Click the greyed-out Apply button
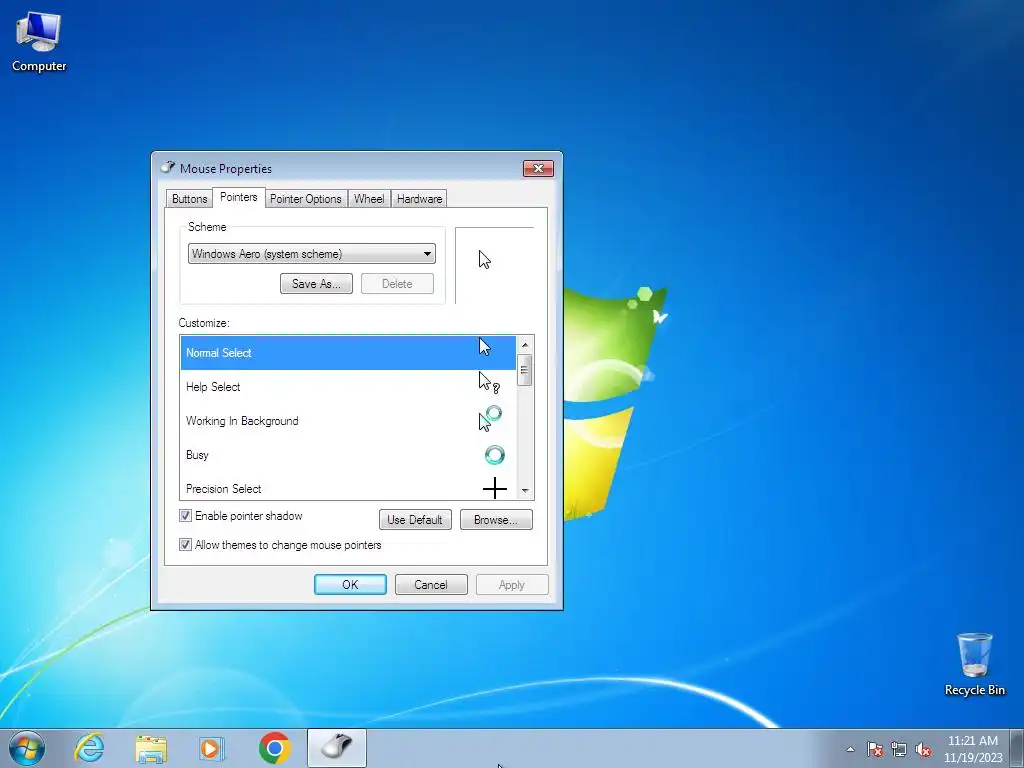 pos(512,584)
